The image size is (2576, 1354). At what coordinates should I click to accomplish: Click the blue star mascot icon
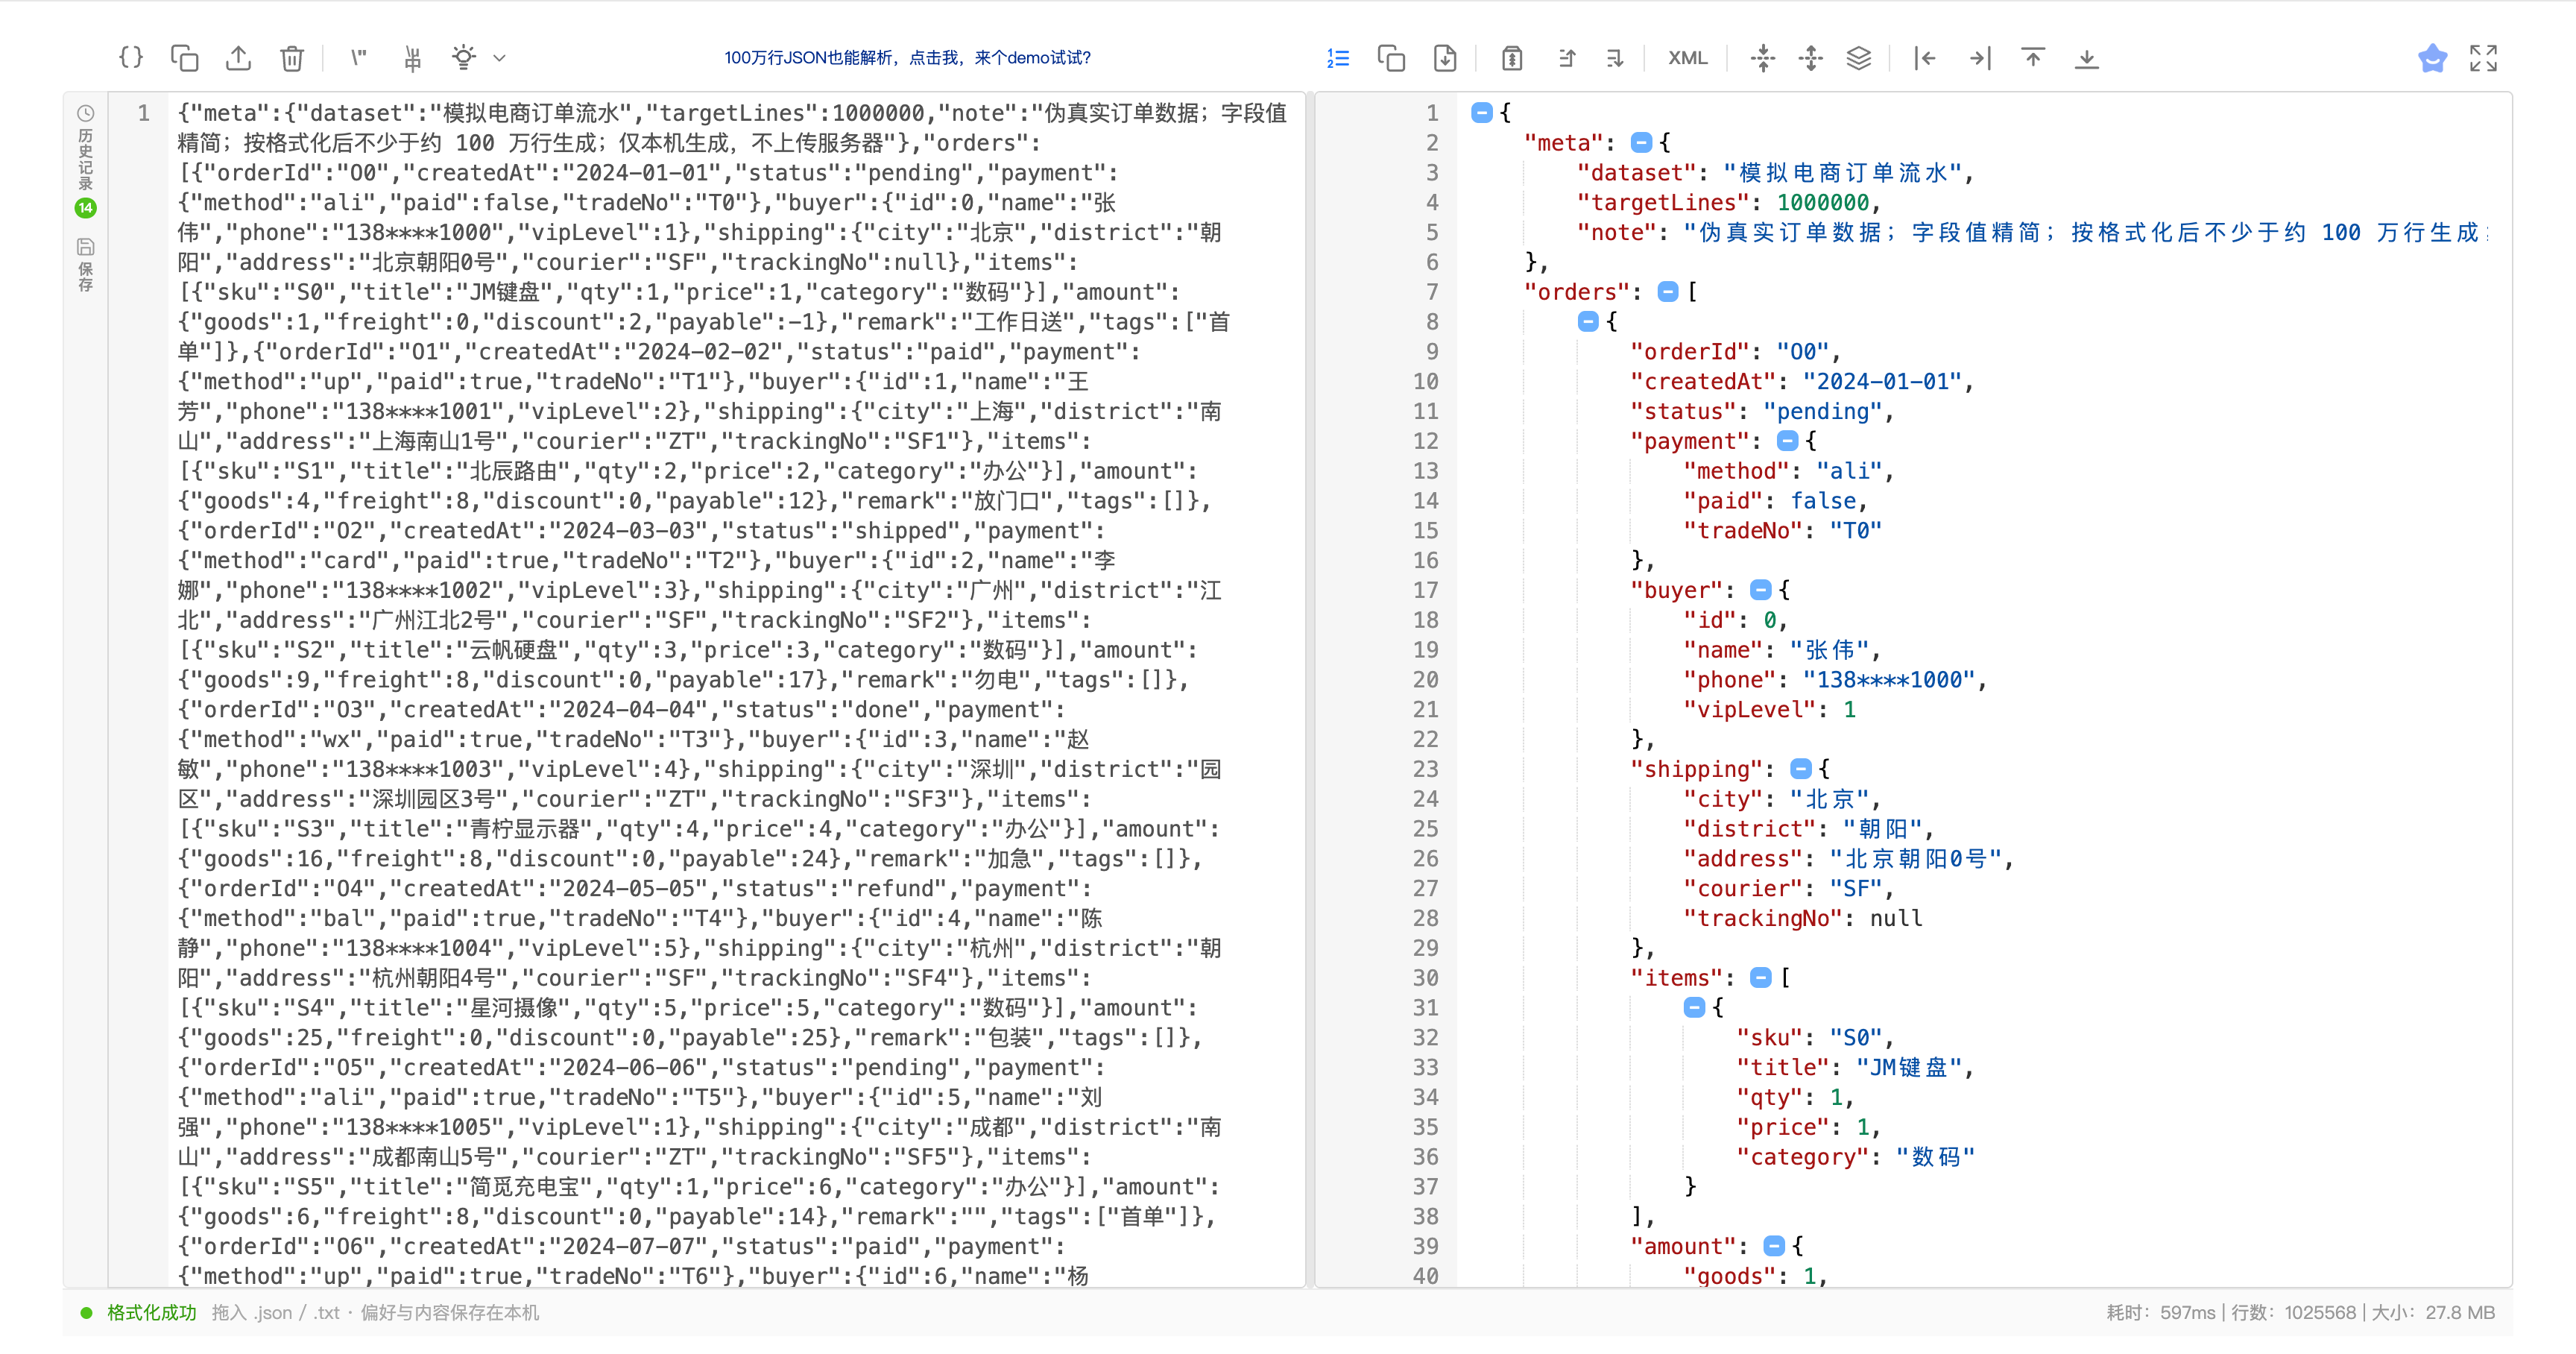pos(2433,58)
